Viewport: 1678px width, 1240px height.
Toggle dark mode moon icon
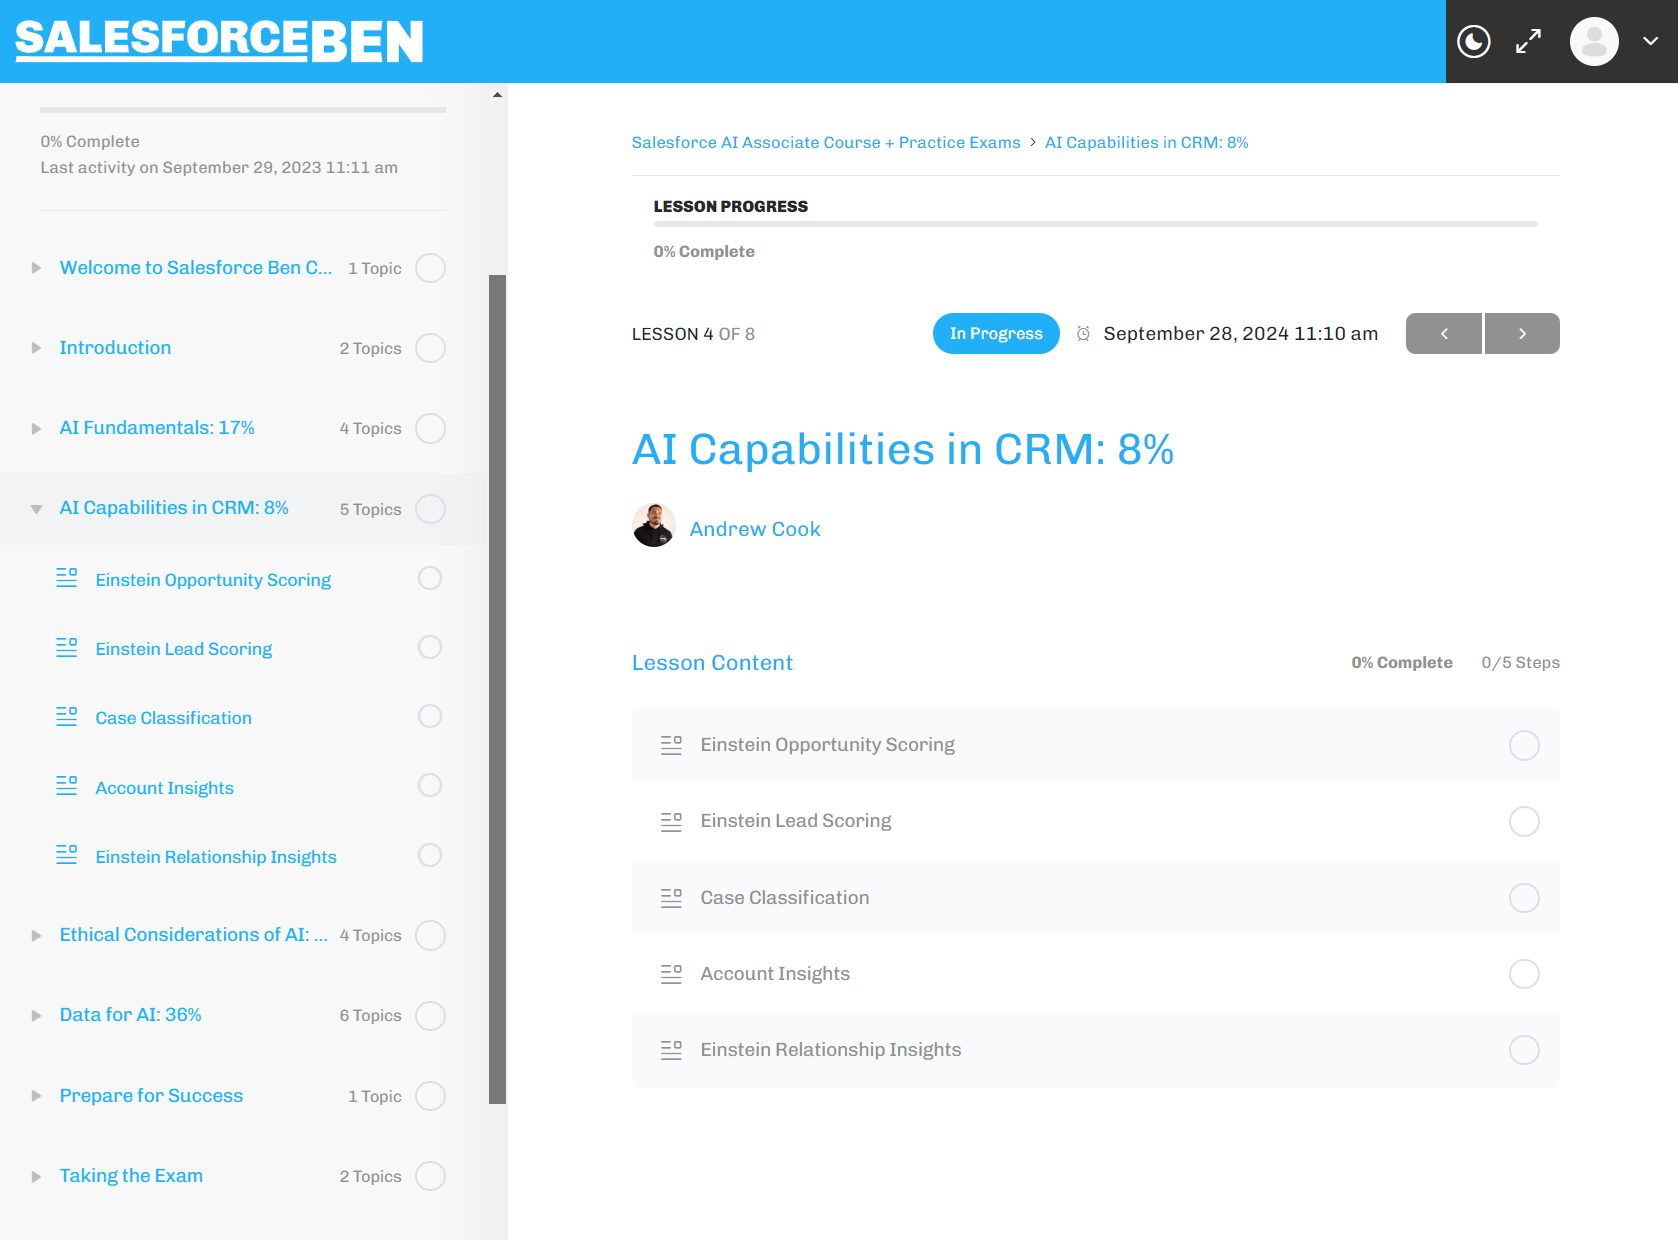pyautogui.click(x=1474, y=42)
